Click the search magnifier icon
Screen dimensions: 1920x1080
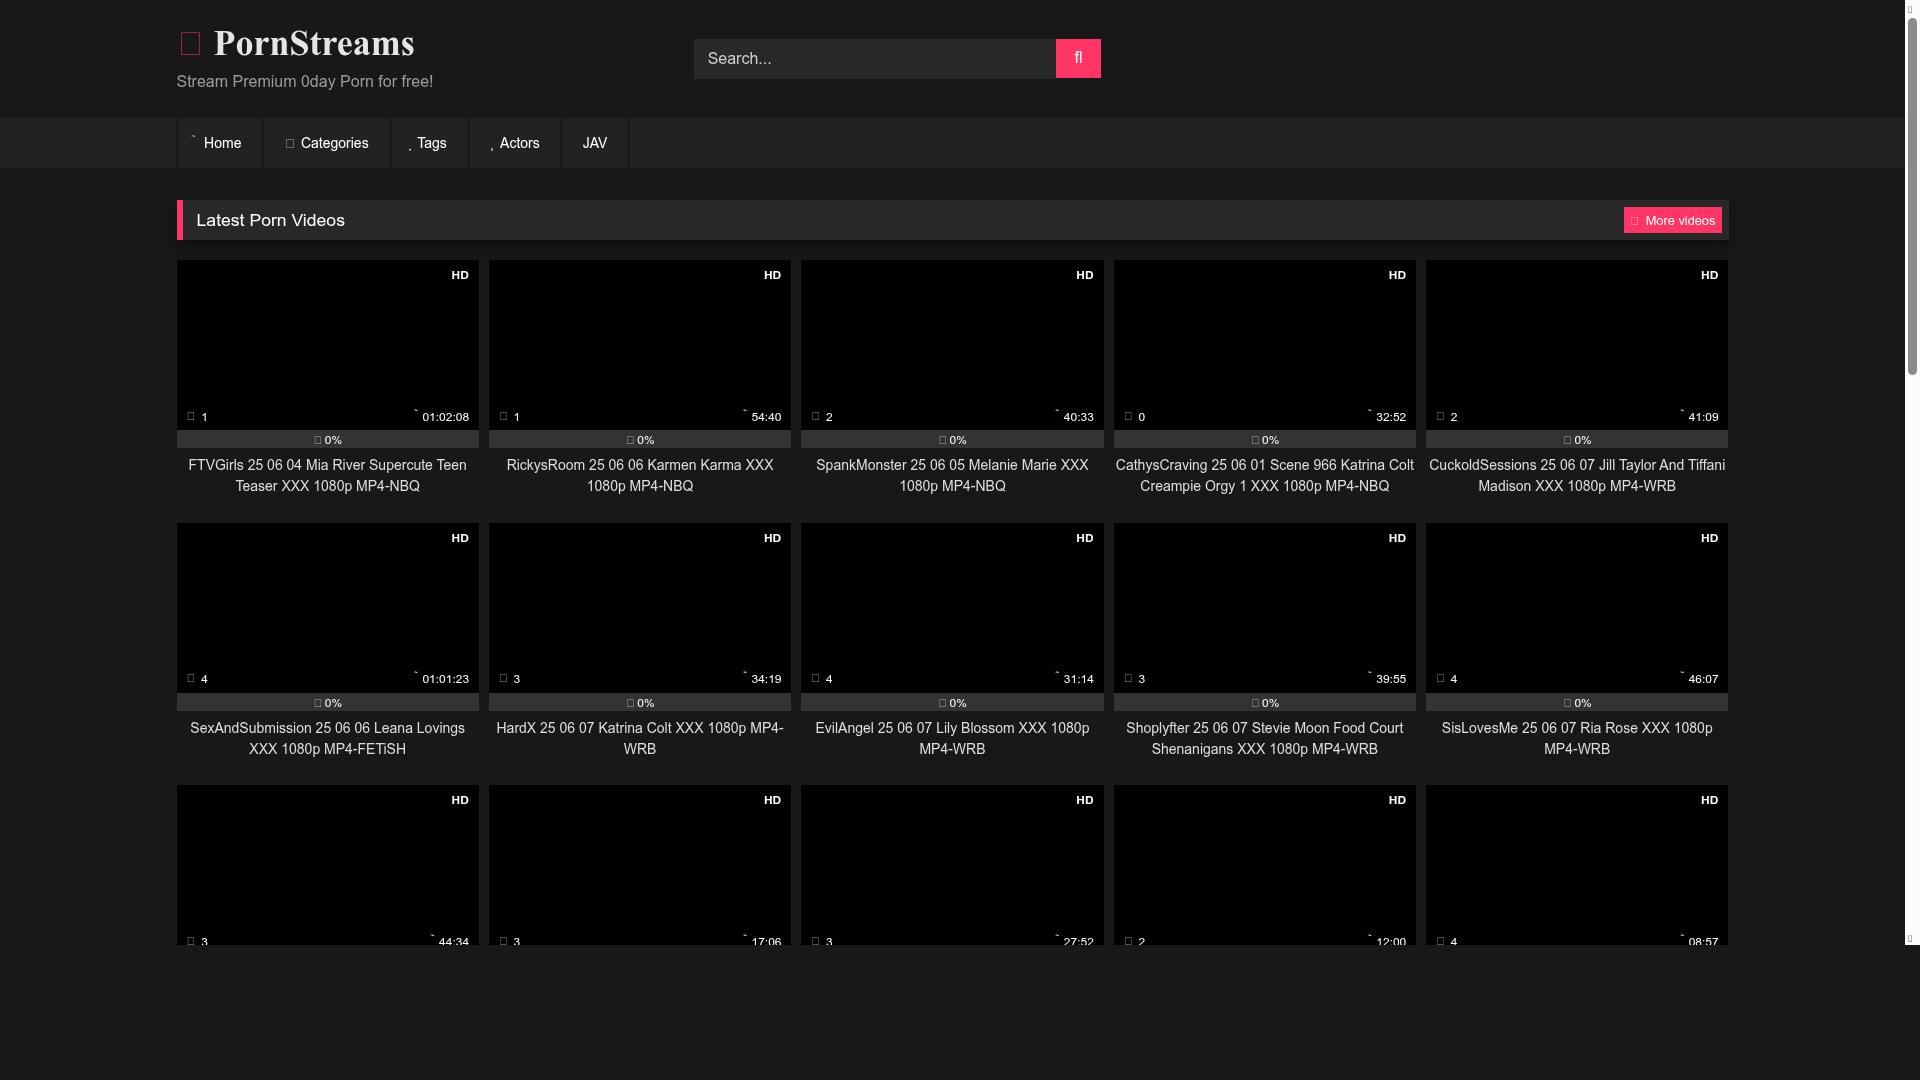tap(1077, 58)
